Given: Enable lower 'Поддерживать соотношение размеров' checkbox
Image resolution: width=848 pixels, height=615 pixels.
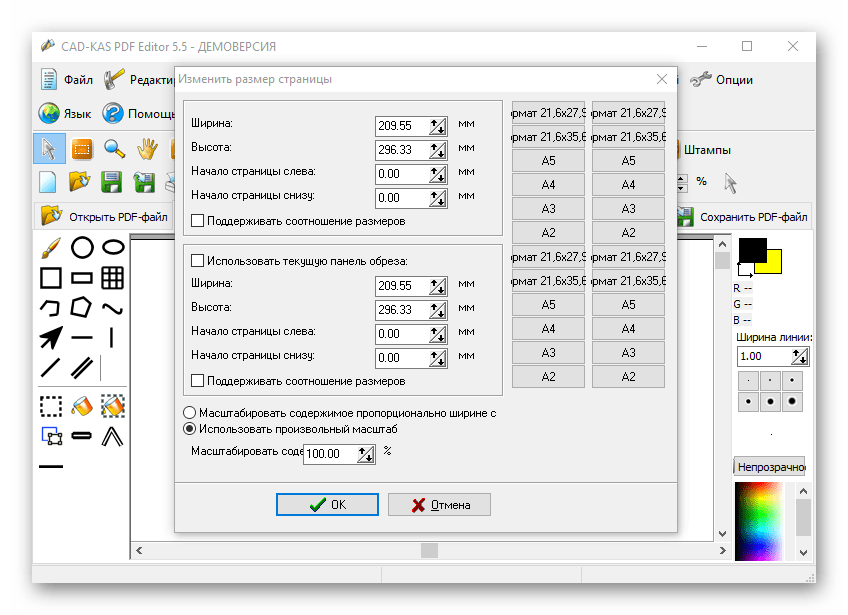Looking at the screenshot, I should 197,381.
